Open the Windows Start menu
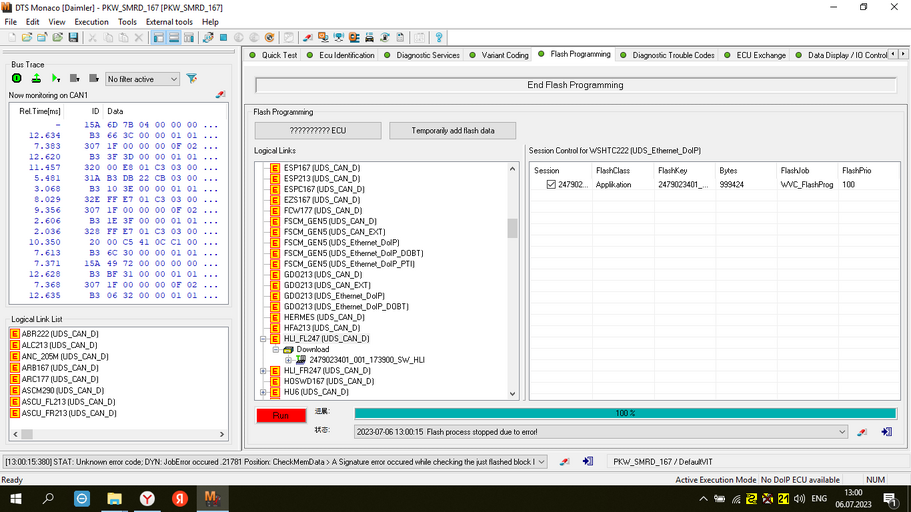 coord(16,499)
